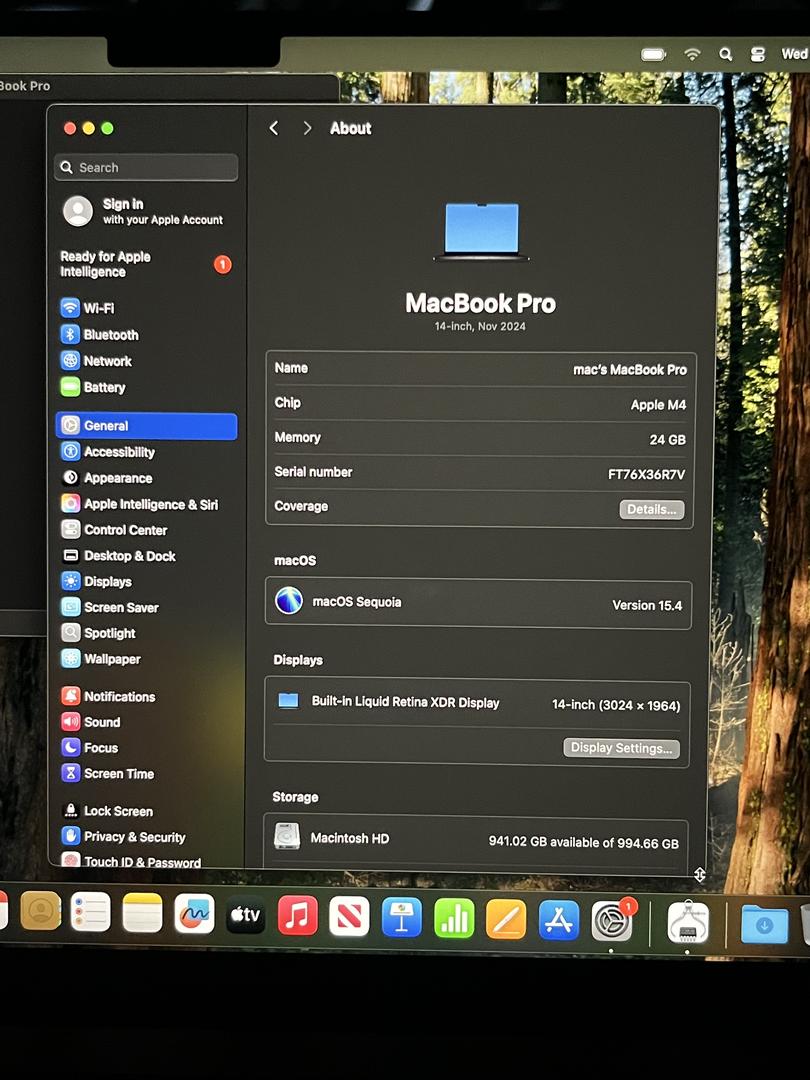Select General in the sidebar
The height and width of the screenshot is (1080, 810).
[x=146, y=426]
